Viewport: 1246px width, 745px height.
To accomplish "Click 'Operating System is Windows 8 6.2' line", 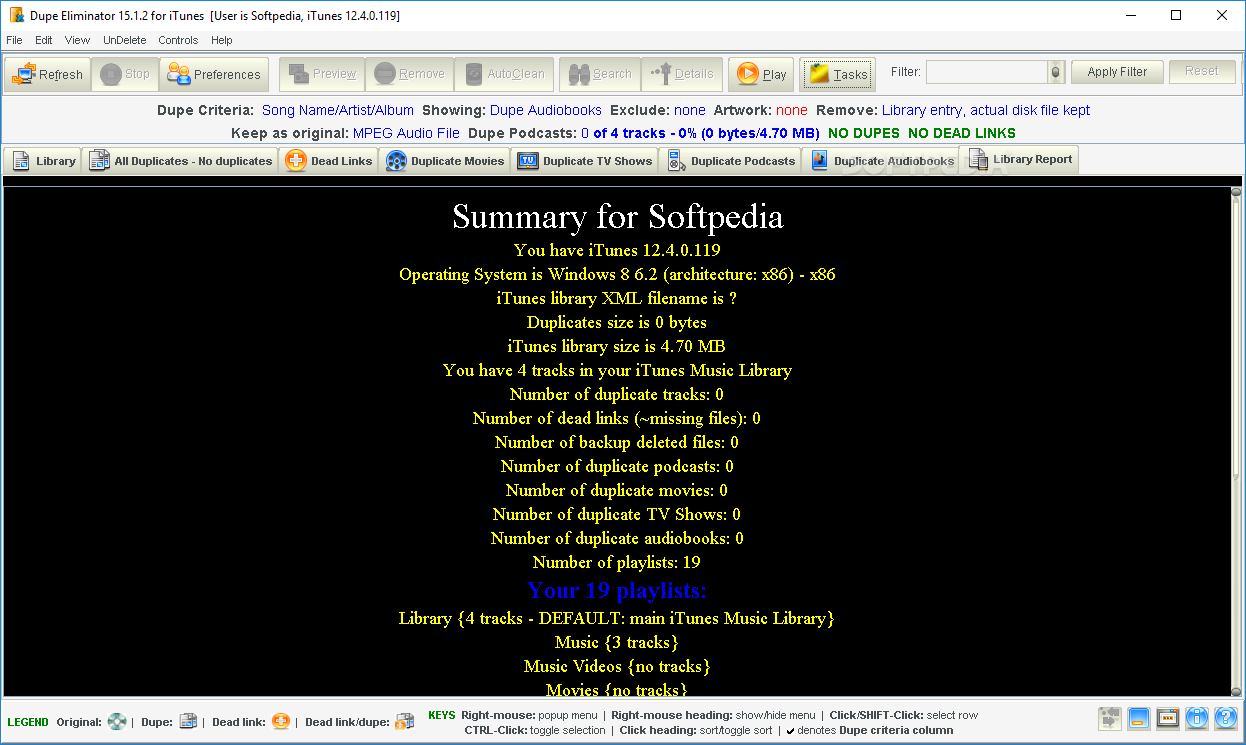I will click(x=617, y=274).
